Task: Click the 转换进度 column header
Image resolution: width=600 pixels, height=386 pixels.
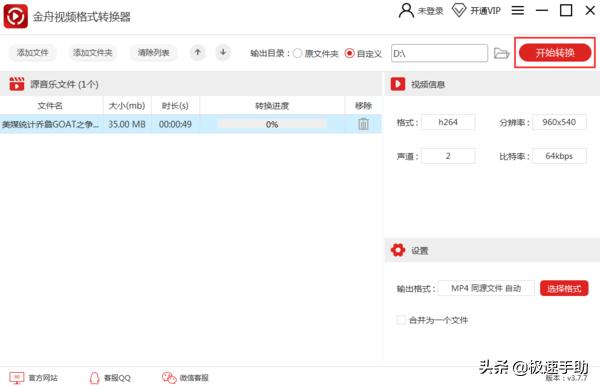Action: pos(272,106)
